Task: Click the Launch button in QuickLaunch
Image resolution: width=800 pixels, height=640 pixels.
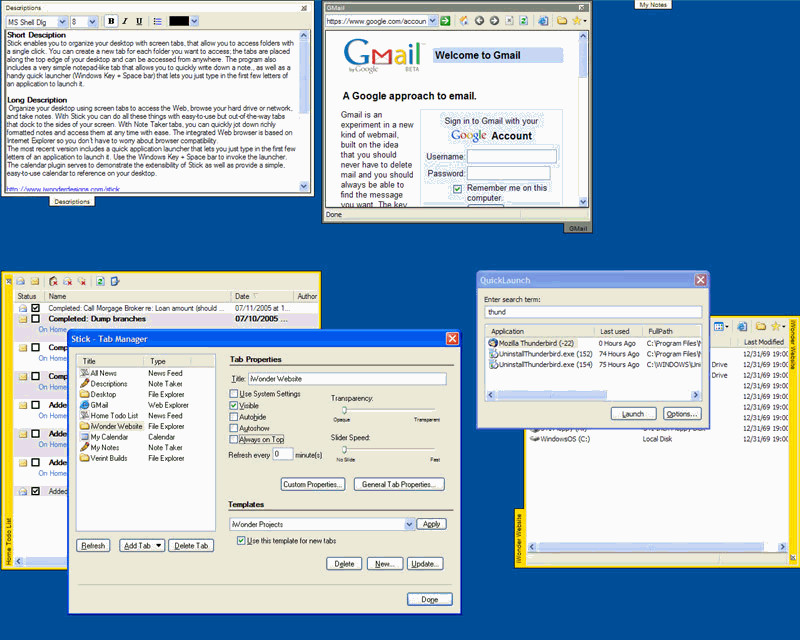Action: pos(633,414)
